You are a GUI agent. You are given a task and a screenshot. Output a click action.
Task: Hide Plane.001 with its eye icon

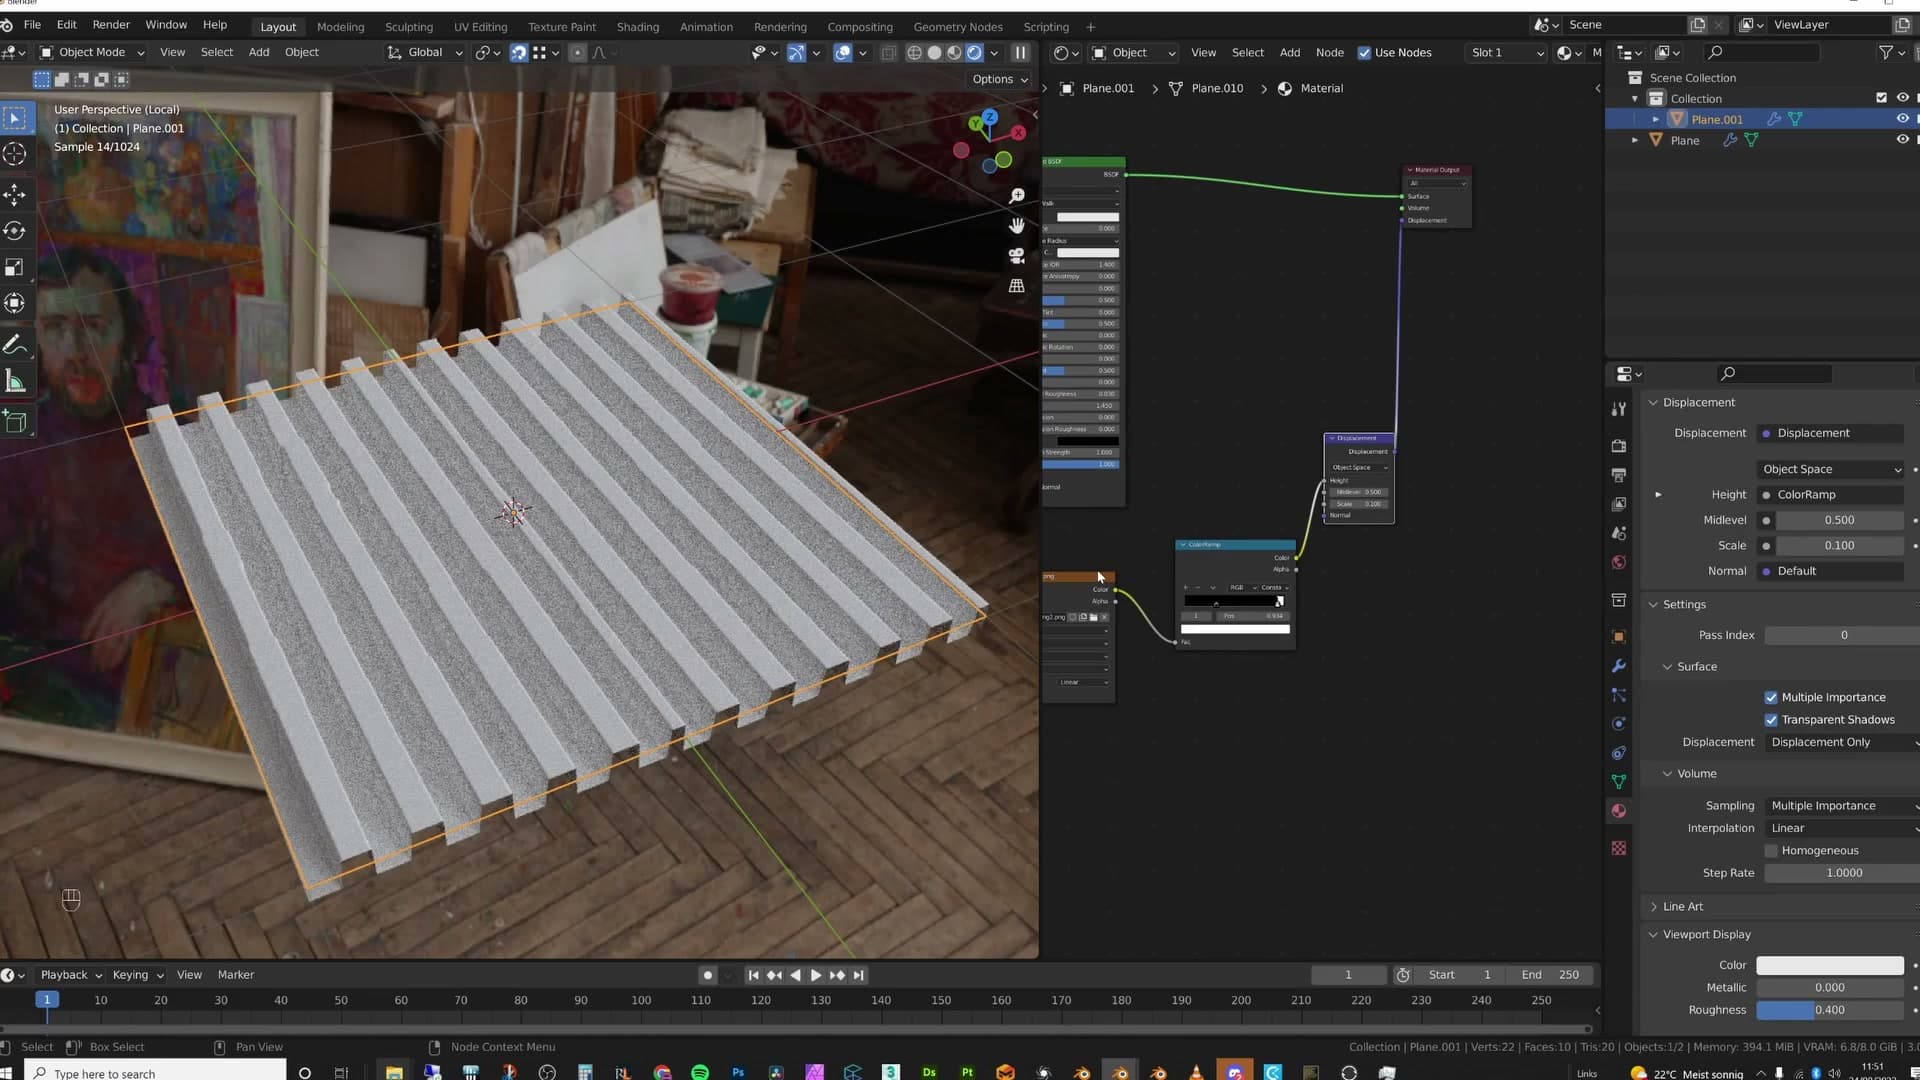[1902, 119]
